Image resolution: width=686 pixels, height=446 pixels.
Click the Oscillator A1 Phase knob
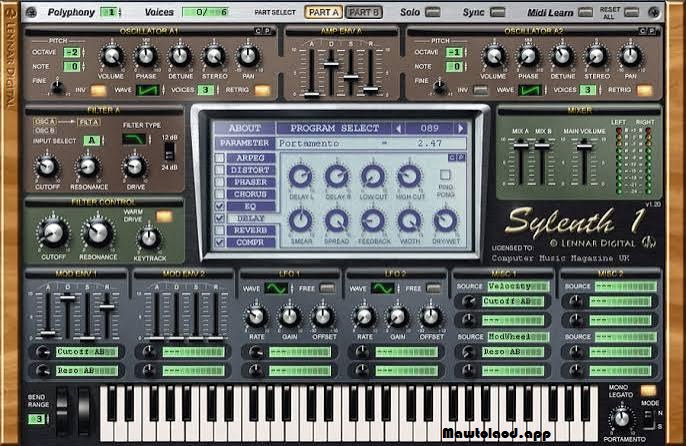[x=146, y=56]
